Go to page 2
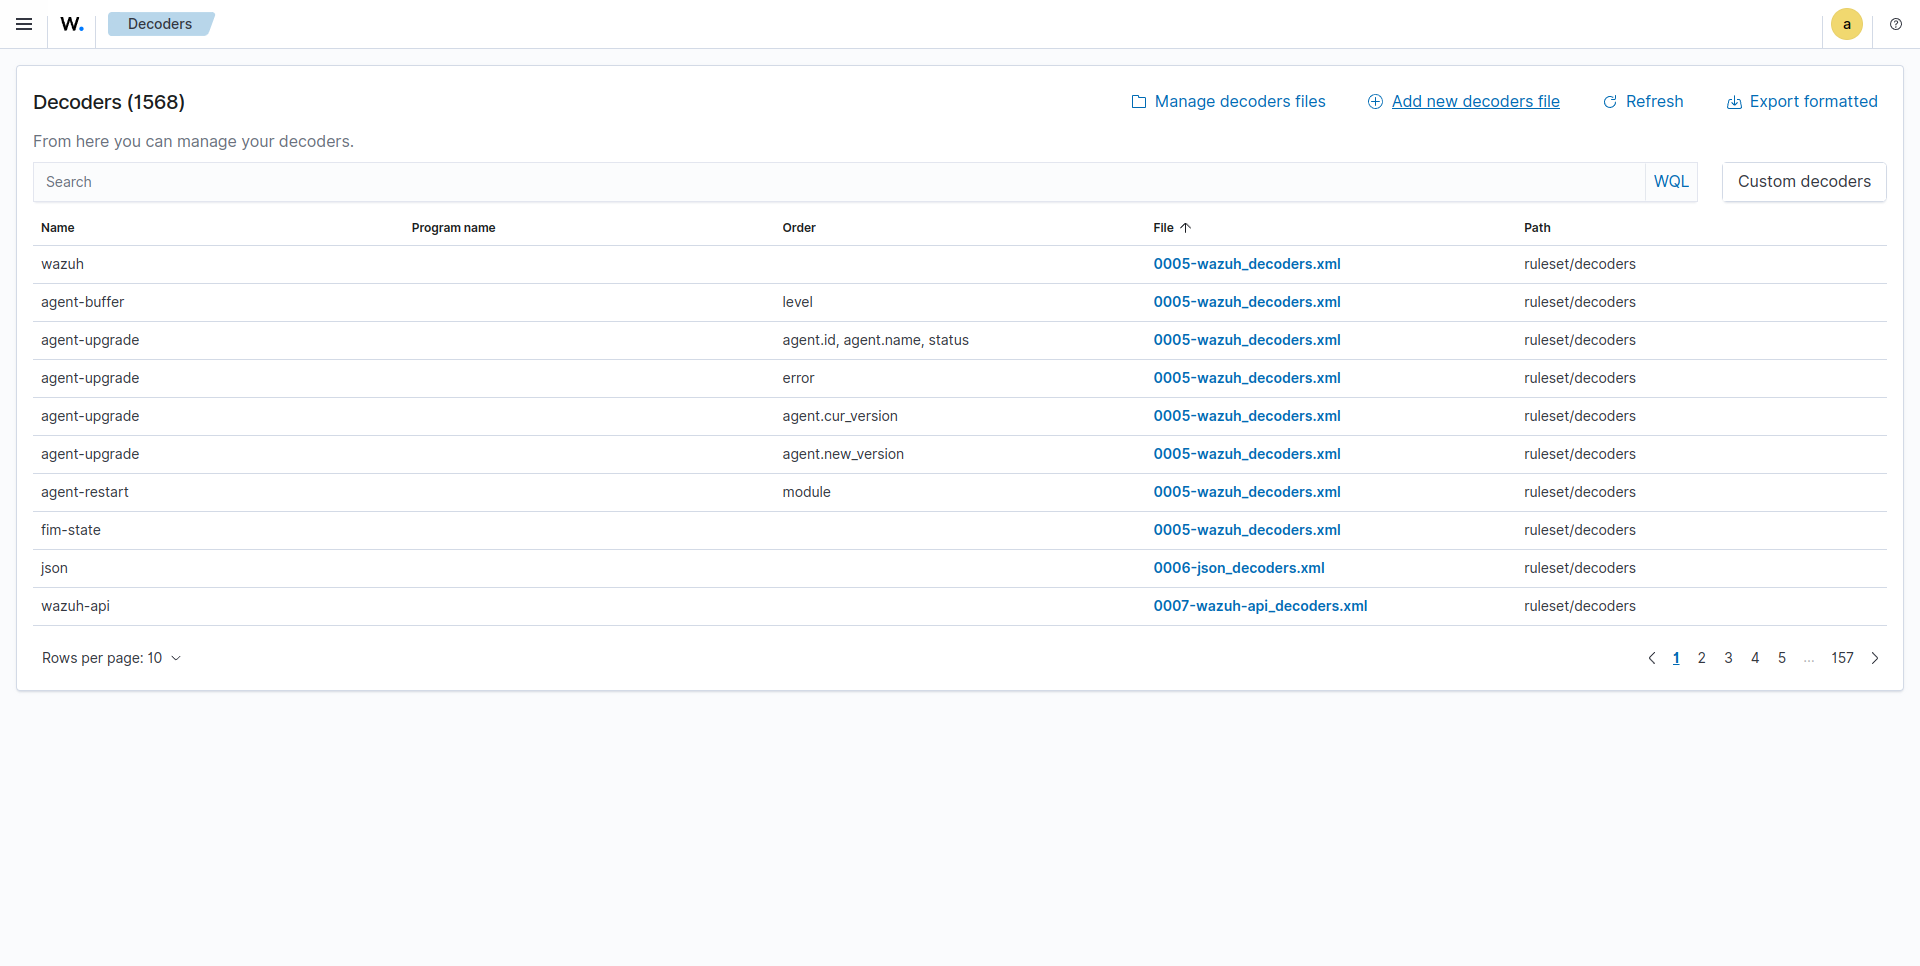 click(1702, 658)
